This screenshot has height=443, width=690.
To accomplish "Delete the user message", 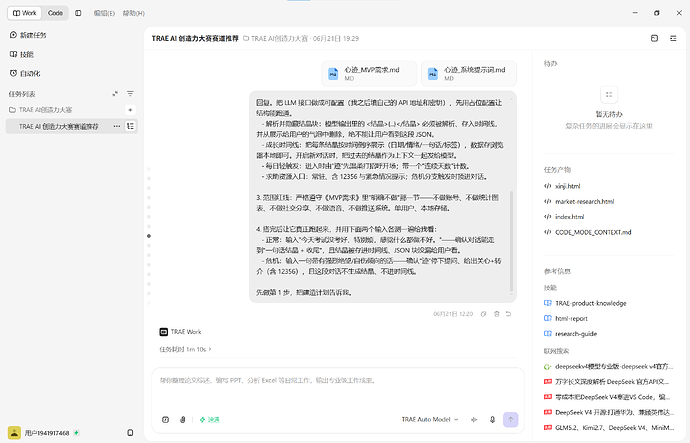I will [496, 314].
